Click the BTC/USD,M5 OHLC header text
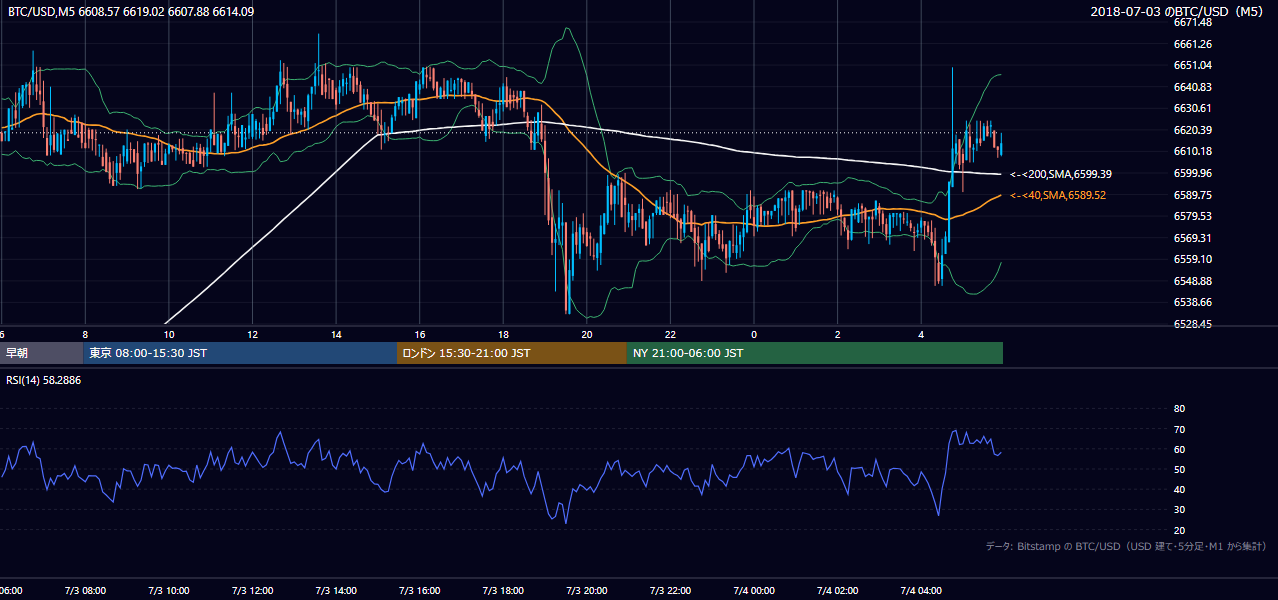This screenshot has height=600, width=1278. [131, 11]
